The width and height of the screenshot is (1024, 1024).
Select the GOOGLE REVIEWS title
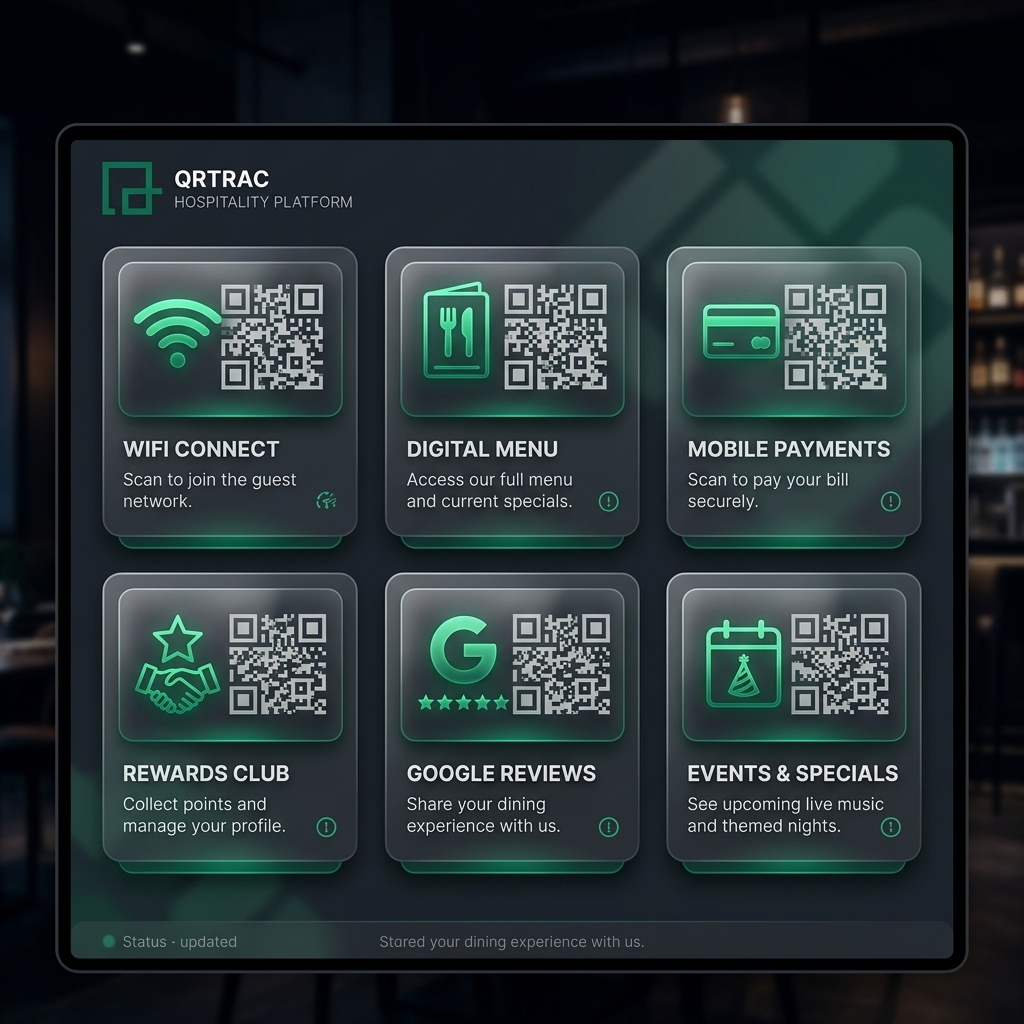pos(501,773)
